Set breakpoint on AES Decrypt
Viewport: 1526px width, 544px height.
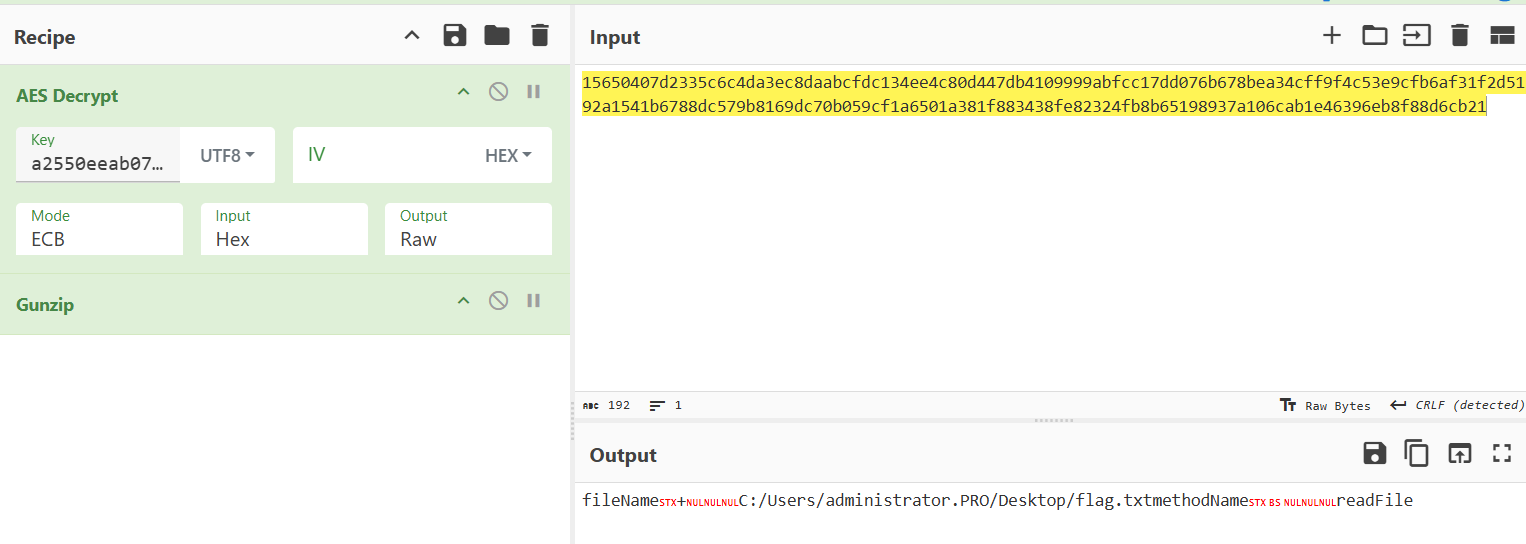[534, 92]
